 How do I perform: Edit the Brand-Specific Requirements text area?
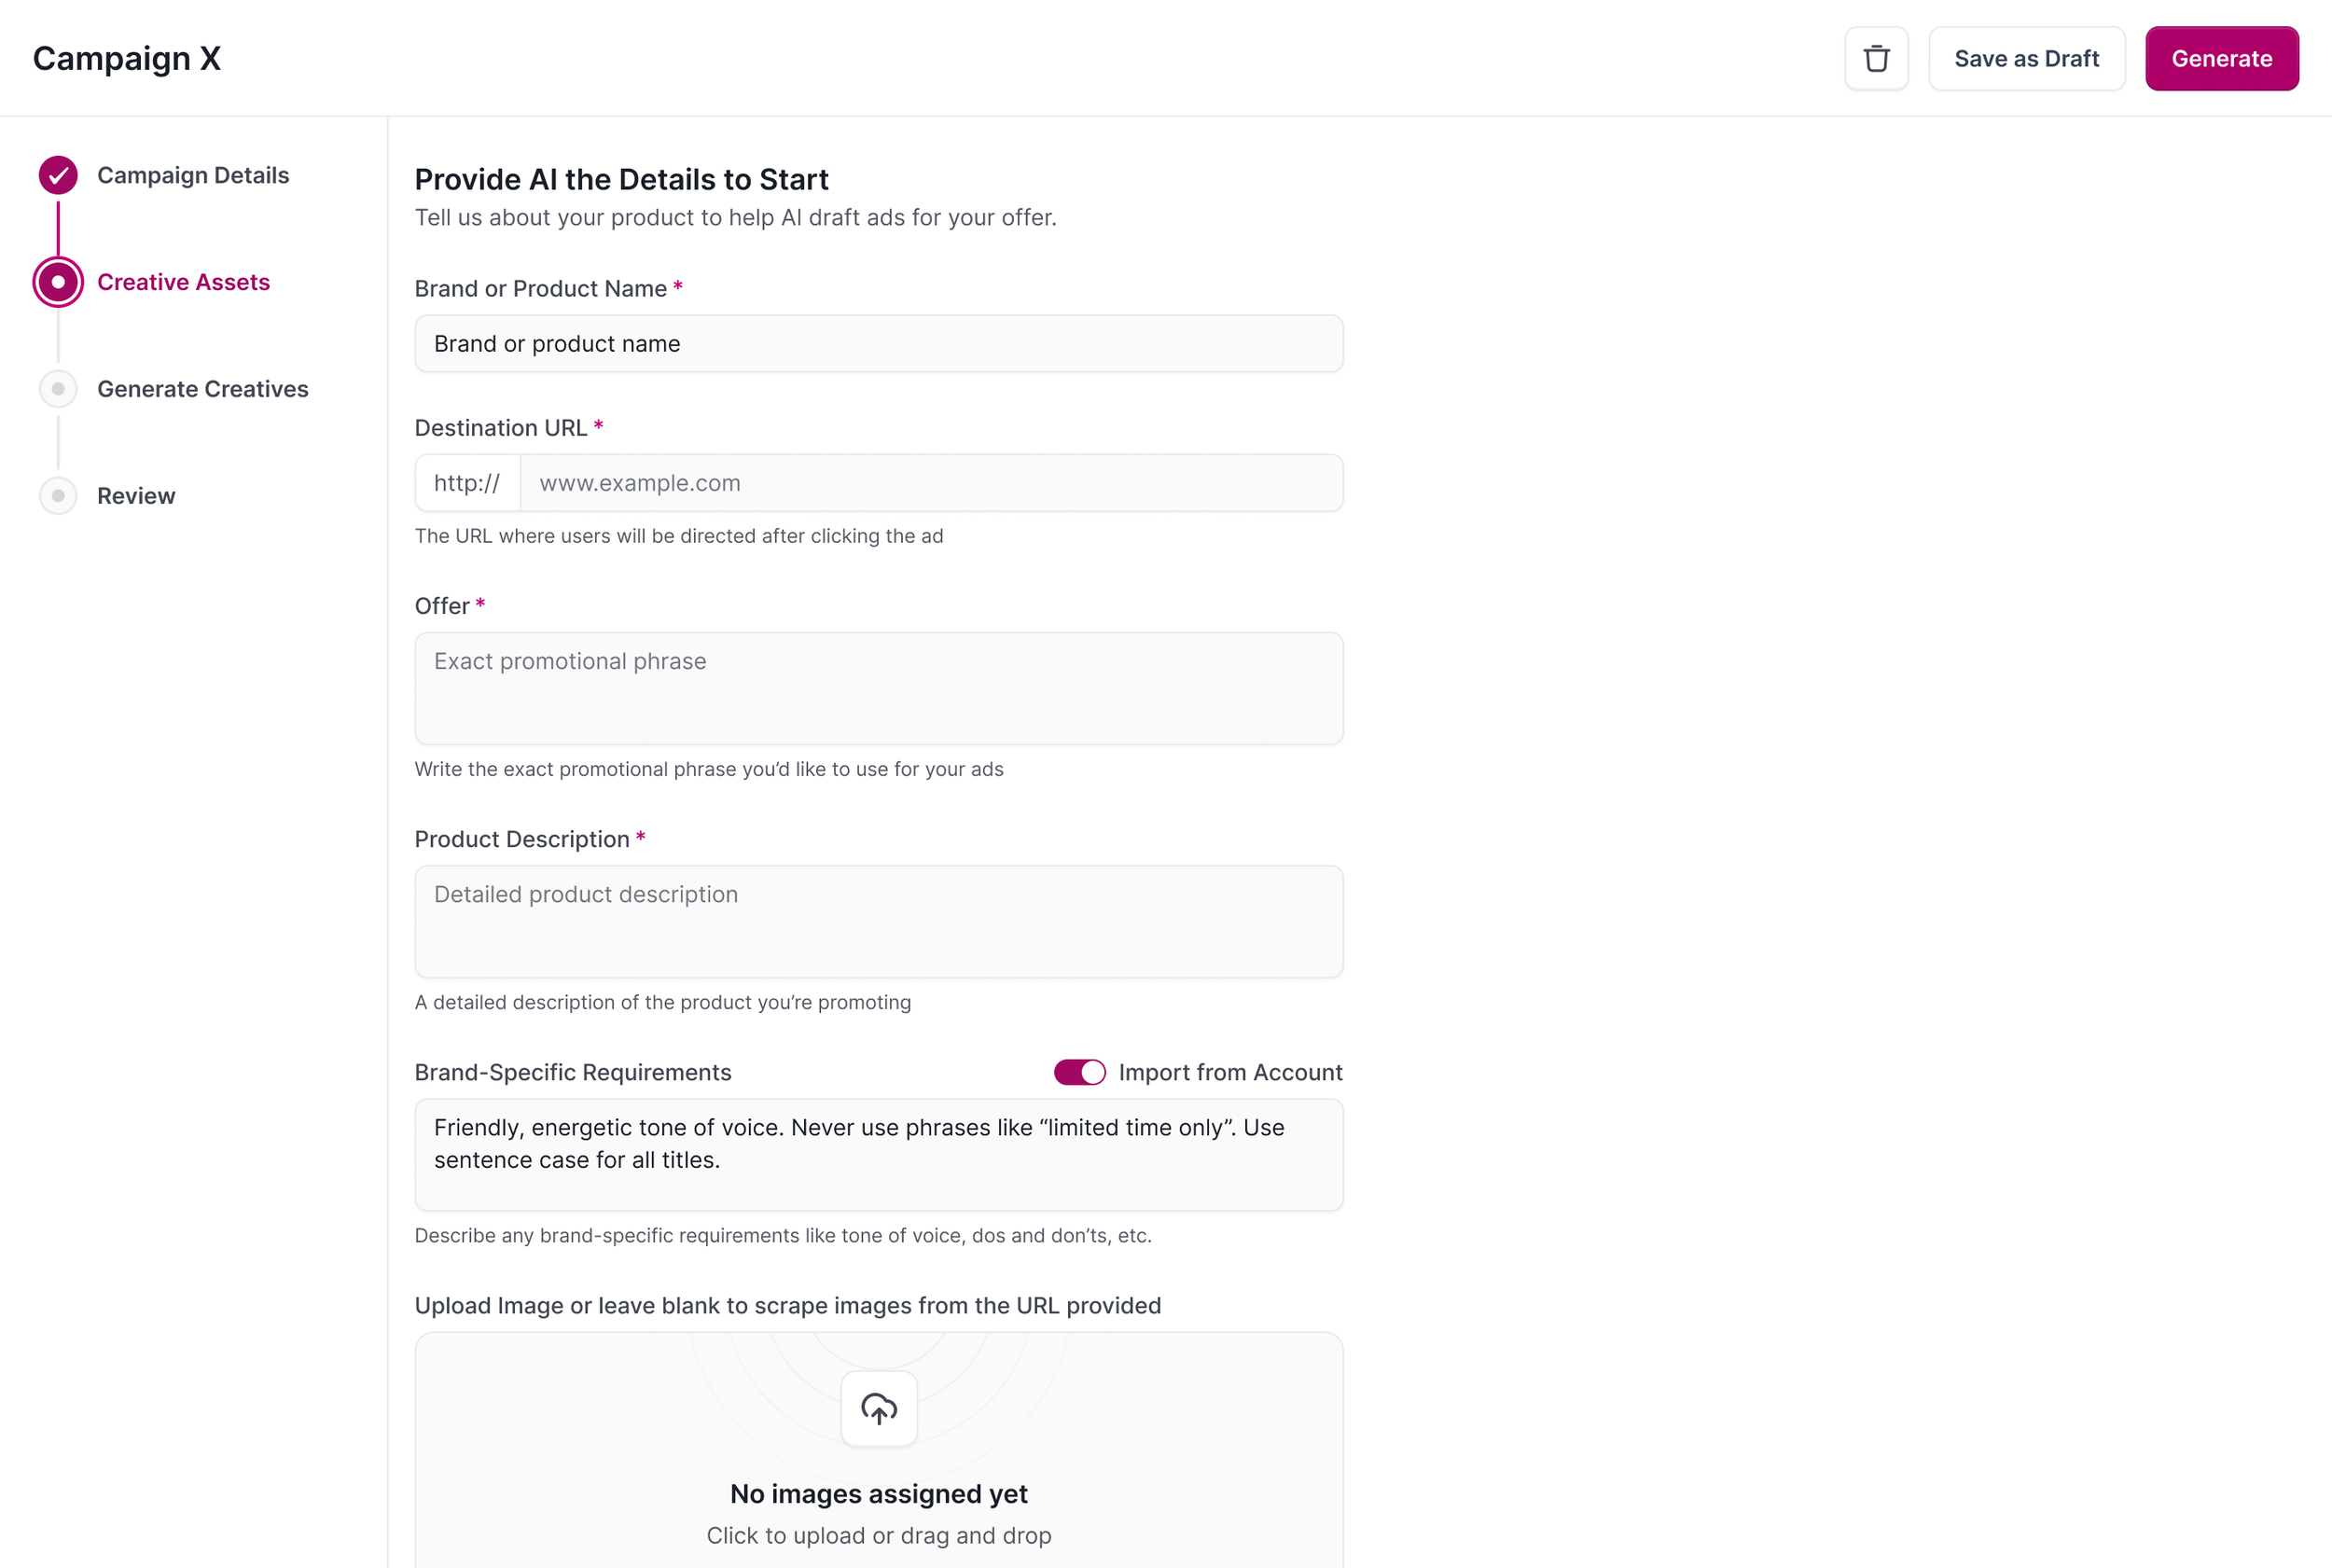pos(878,1154)
